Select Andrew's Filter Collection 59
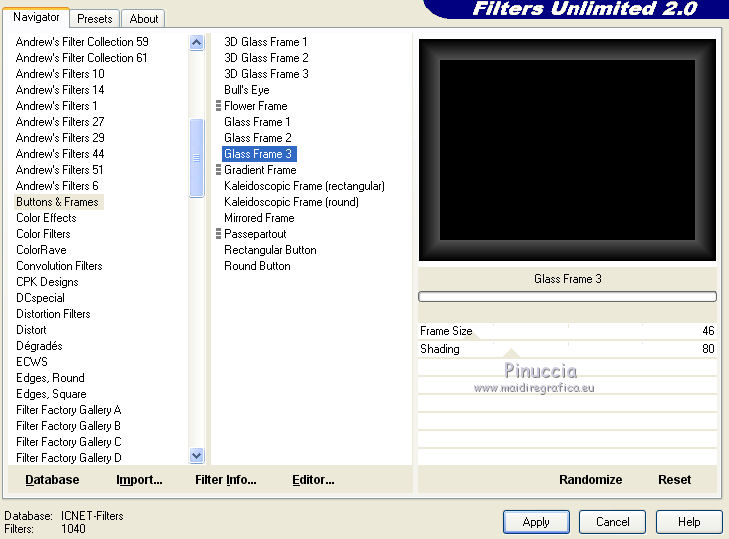 coord(82,42)
